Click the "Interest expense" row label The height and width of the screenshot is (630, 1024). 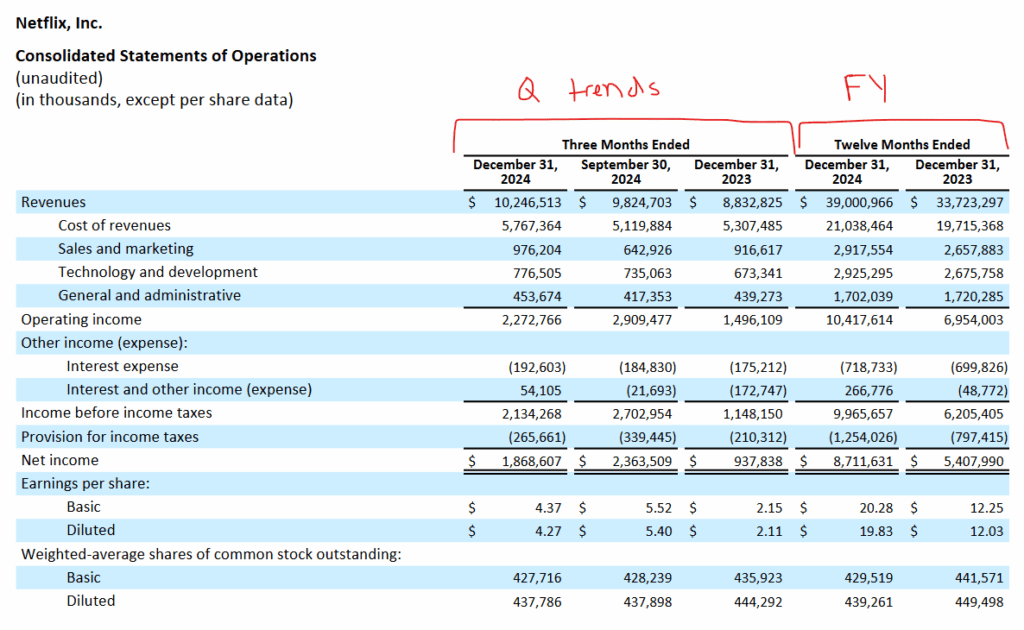tap(122, 367)
